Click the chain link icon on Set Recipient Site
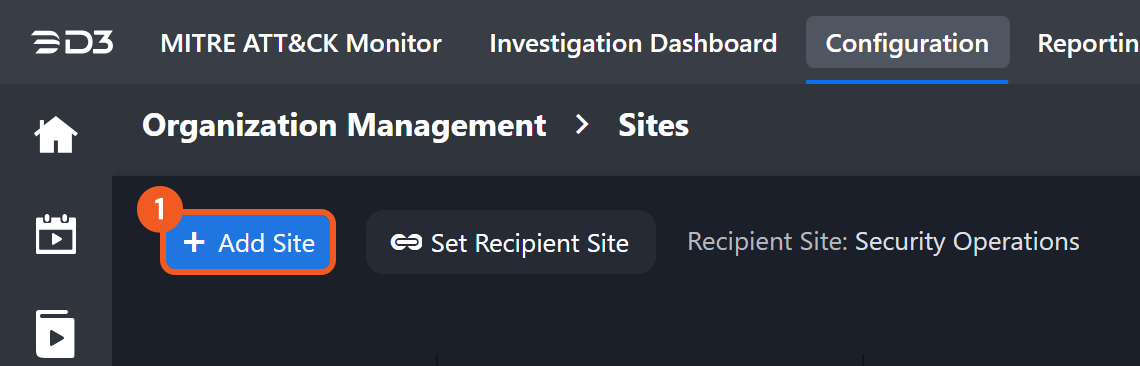 point(406,242)
